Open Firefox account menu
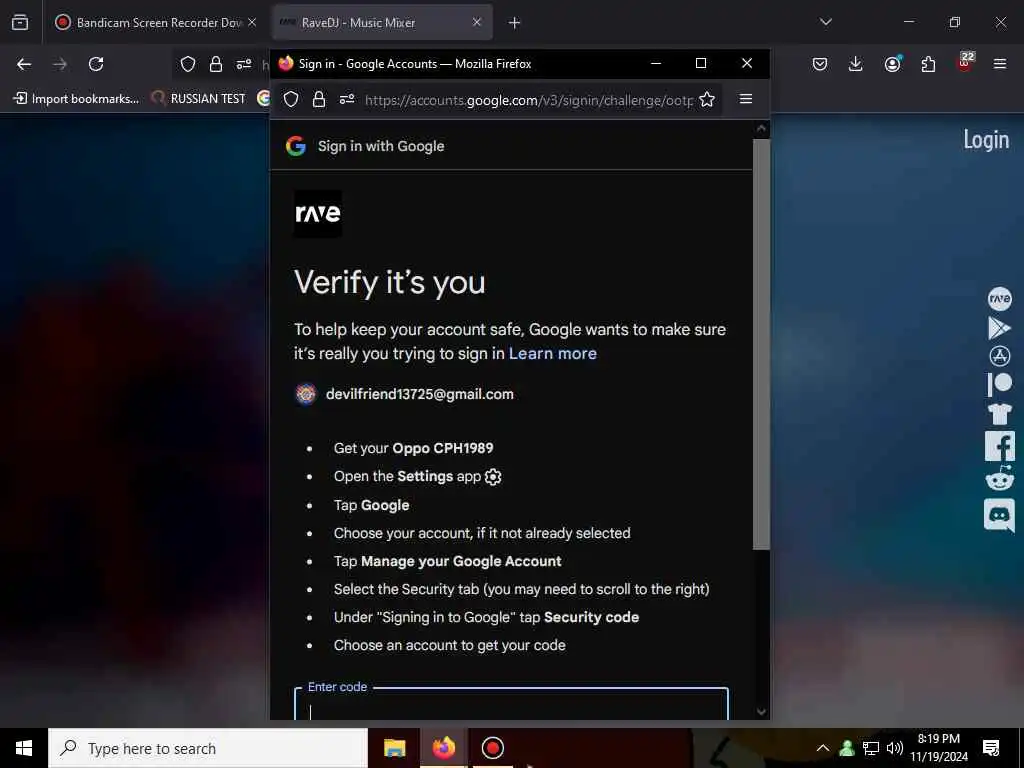 click(893, 63)
